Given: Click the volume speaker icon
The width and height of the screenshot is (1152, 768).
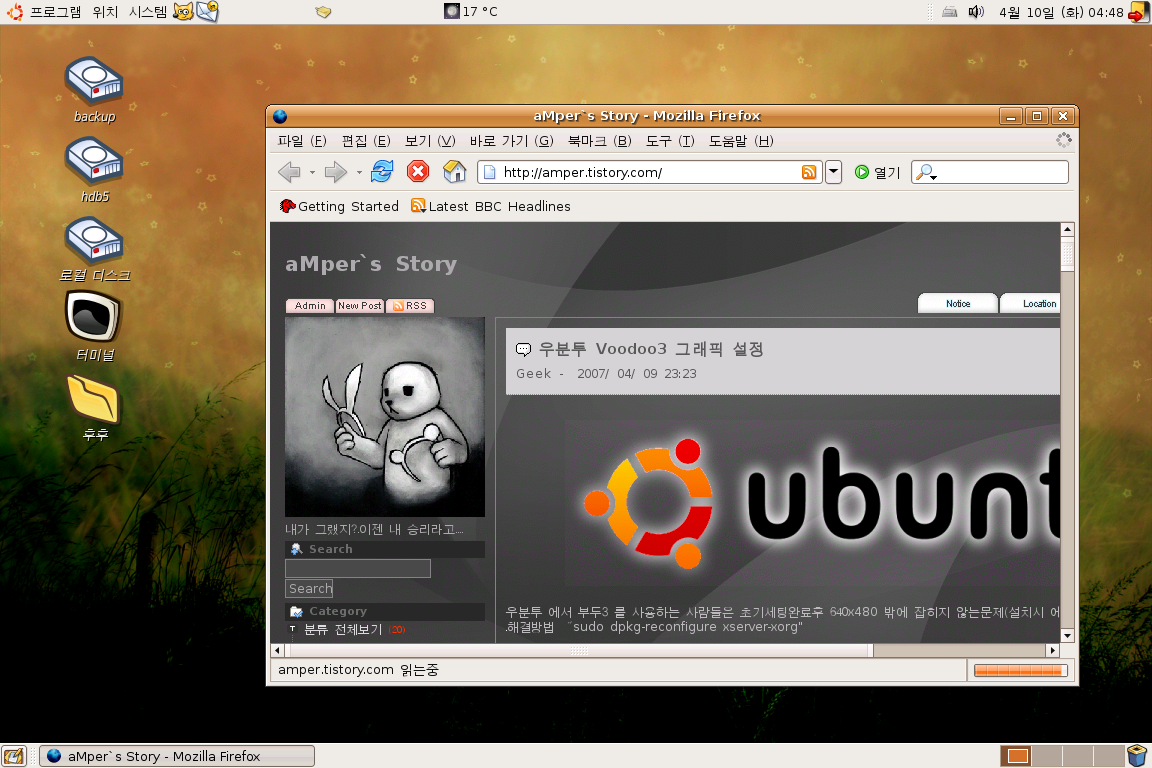Looking at the screenshot, I should pyautogui.click(x=976, y=12).
